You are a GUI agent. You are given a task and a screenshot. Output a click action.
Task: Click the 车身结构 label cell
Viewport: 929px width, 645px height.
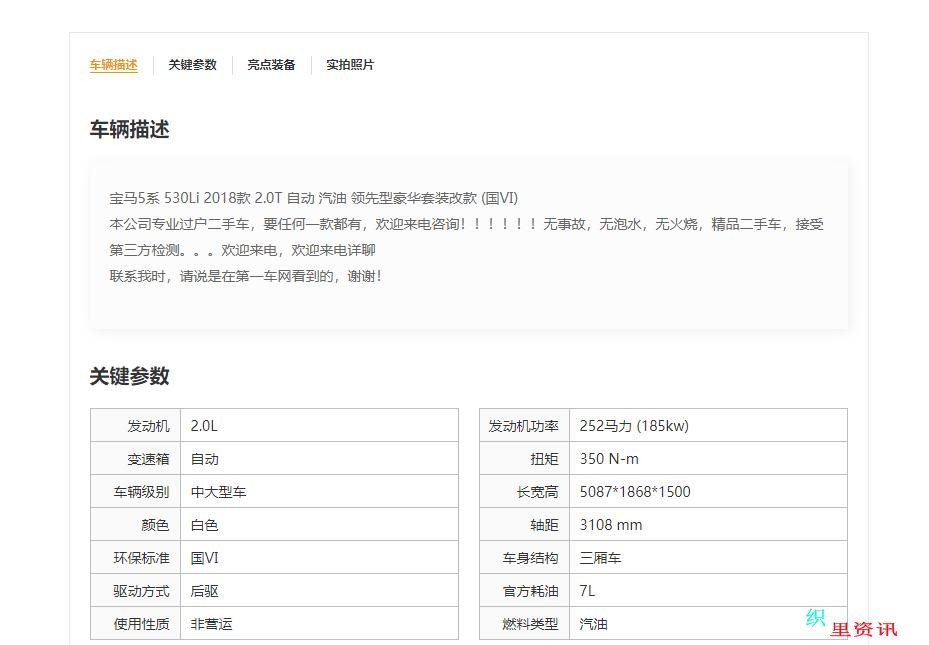click(524, 557)
